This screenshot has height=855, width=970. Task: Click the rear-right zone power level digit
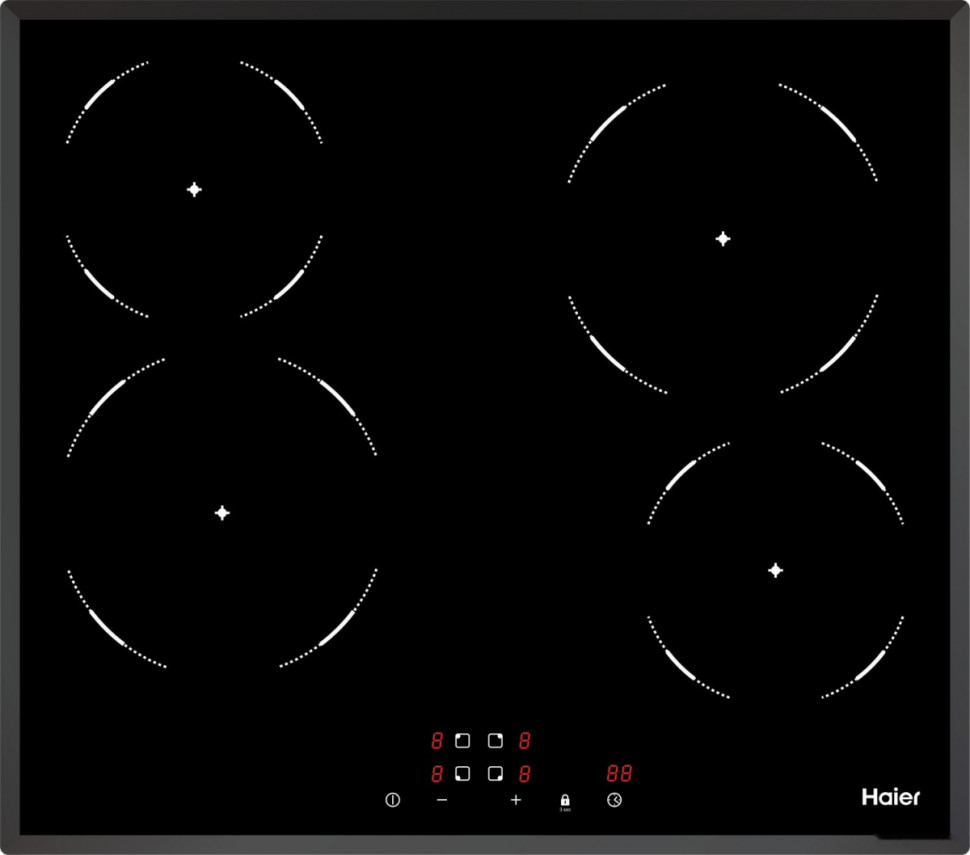524,741
